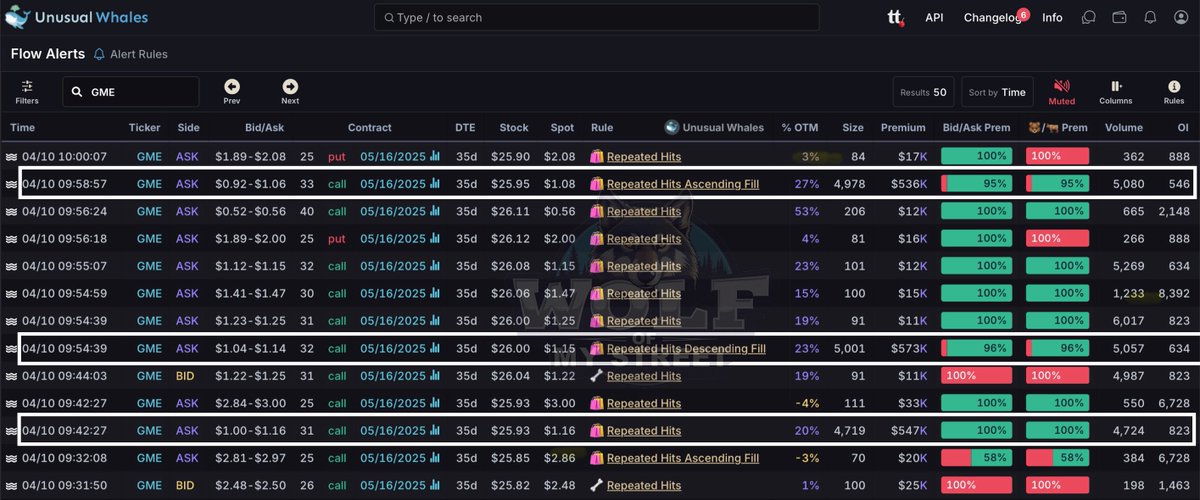The height and width of the screenshot is (500, 1200).
Task: Open the Results 50 selector
Action: coord(924,92)
